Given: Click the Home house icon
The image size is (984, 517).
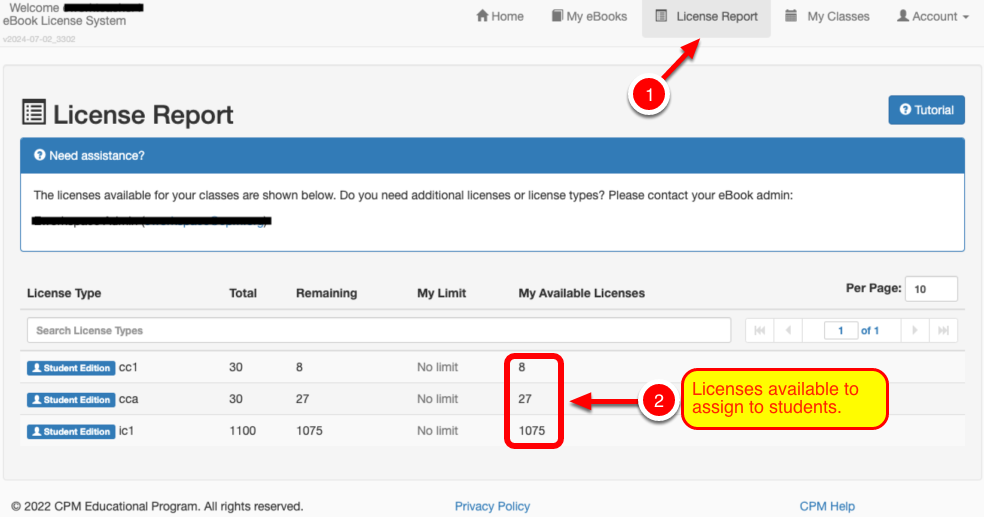Looking at the screenshot, I should [482, 16].
